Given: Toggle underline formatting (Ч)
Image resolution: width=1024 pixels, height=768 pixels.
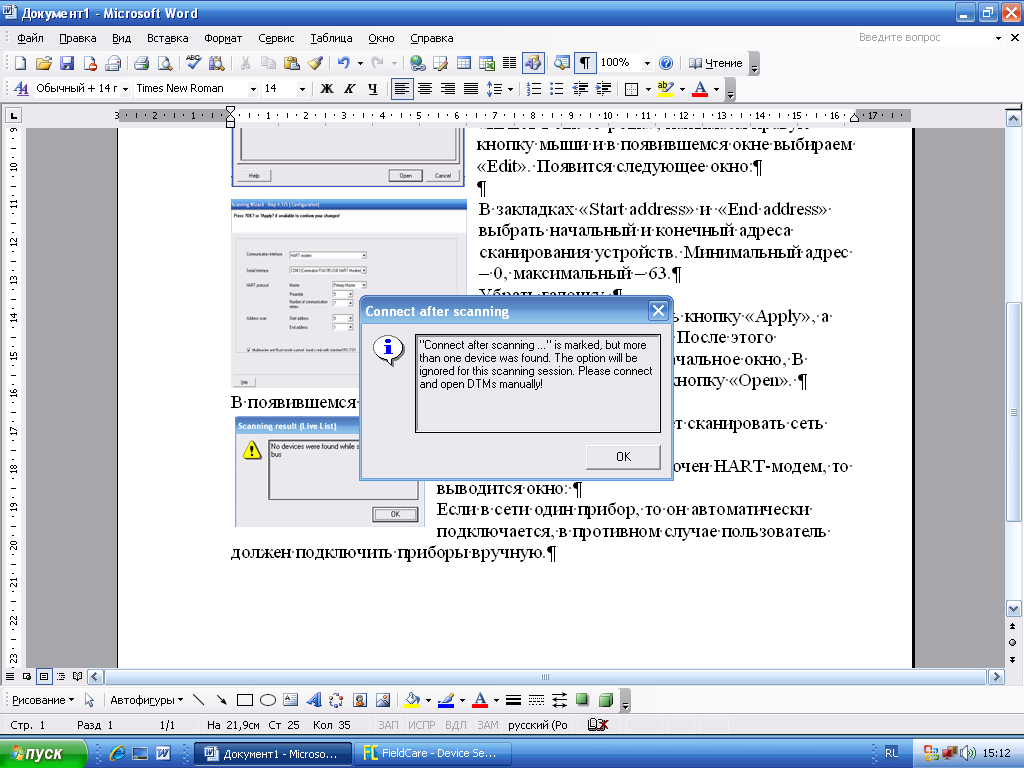Looking at the screenshot, I should coord(373,89).
